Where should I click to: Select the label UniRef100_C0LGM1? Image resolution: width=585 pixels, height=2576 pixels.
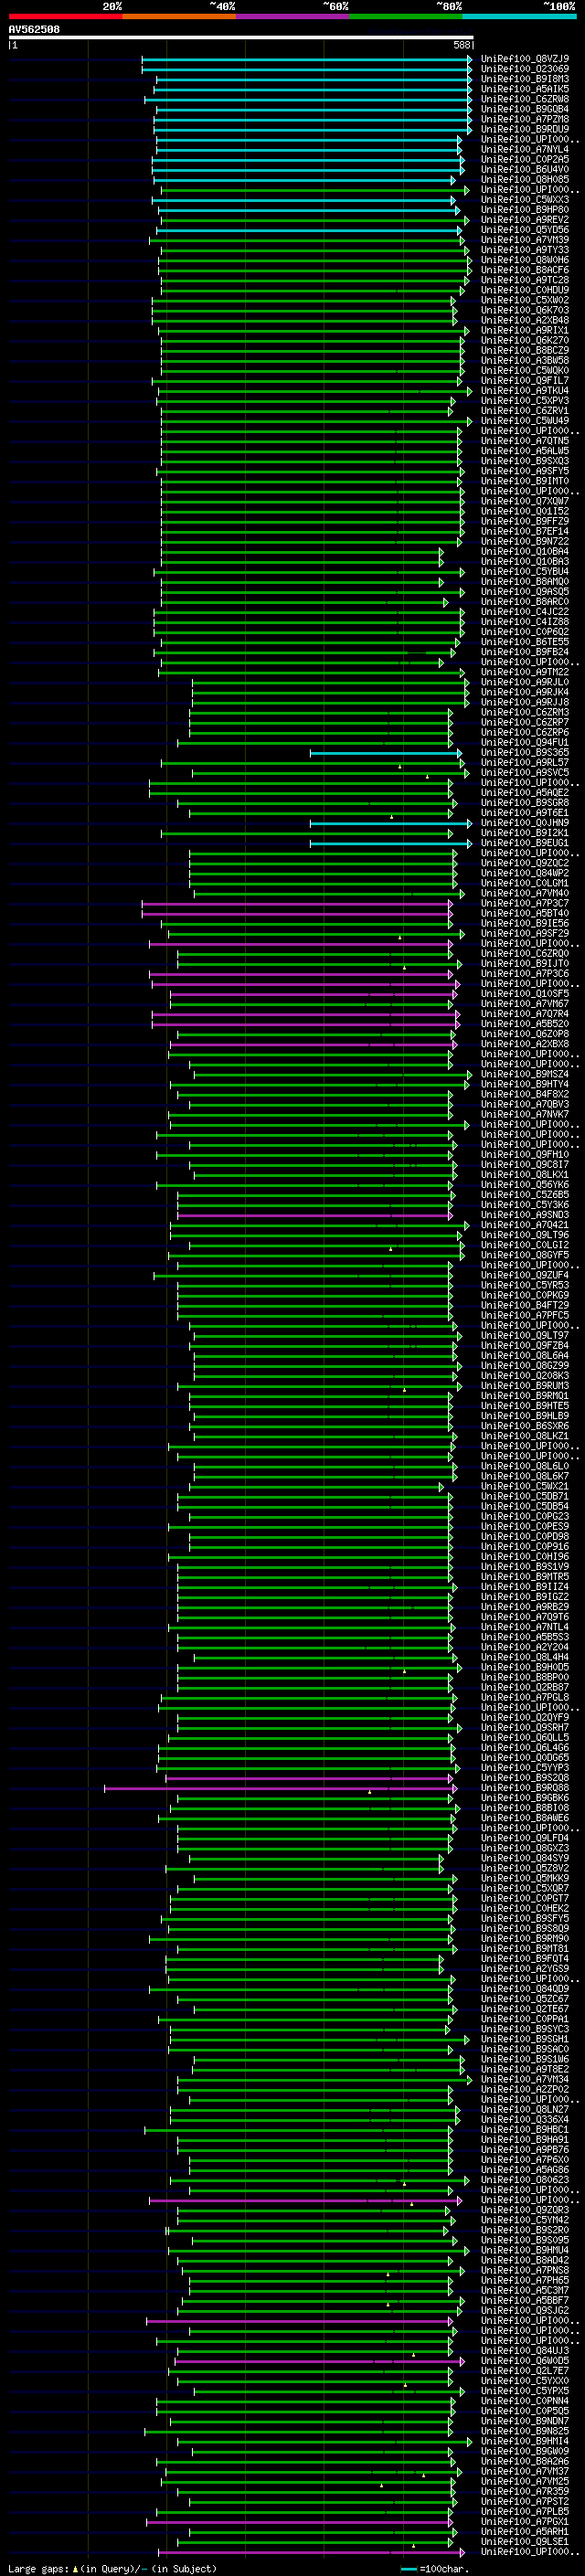pyautogui.click(x=525, y=883)
